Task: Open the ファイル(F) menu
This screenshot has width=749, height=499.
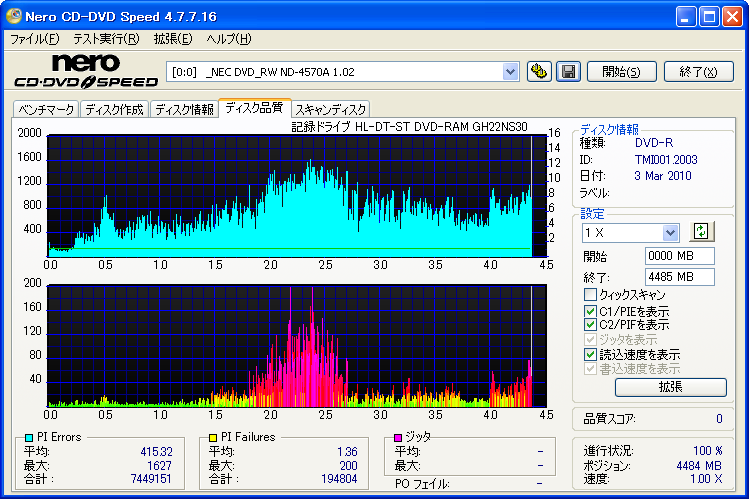Action: [x=34, y=39]
